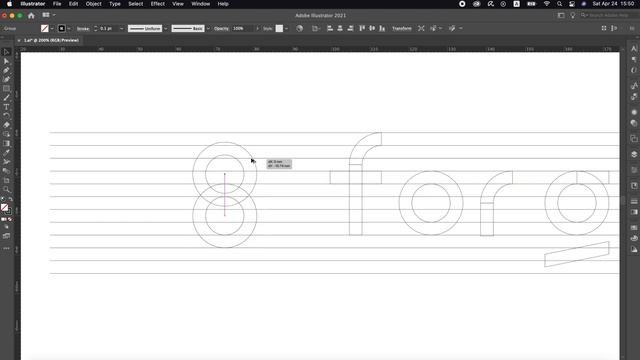Image resolution: width=640 pixels, height=360 pixels.
Task: Open macOS Spotlight search icon
Action: (x=559, y=4)
